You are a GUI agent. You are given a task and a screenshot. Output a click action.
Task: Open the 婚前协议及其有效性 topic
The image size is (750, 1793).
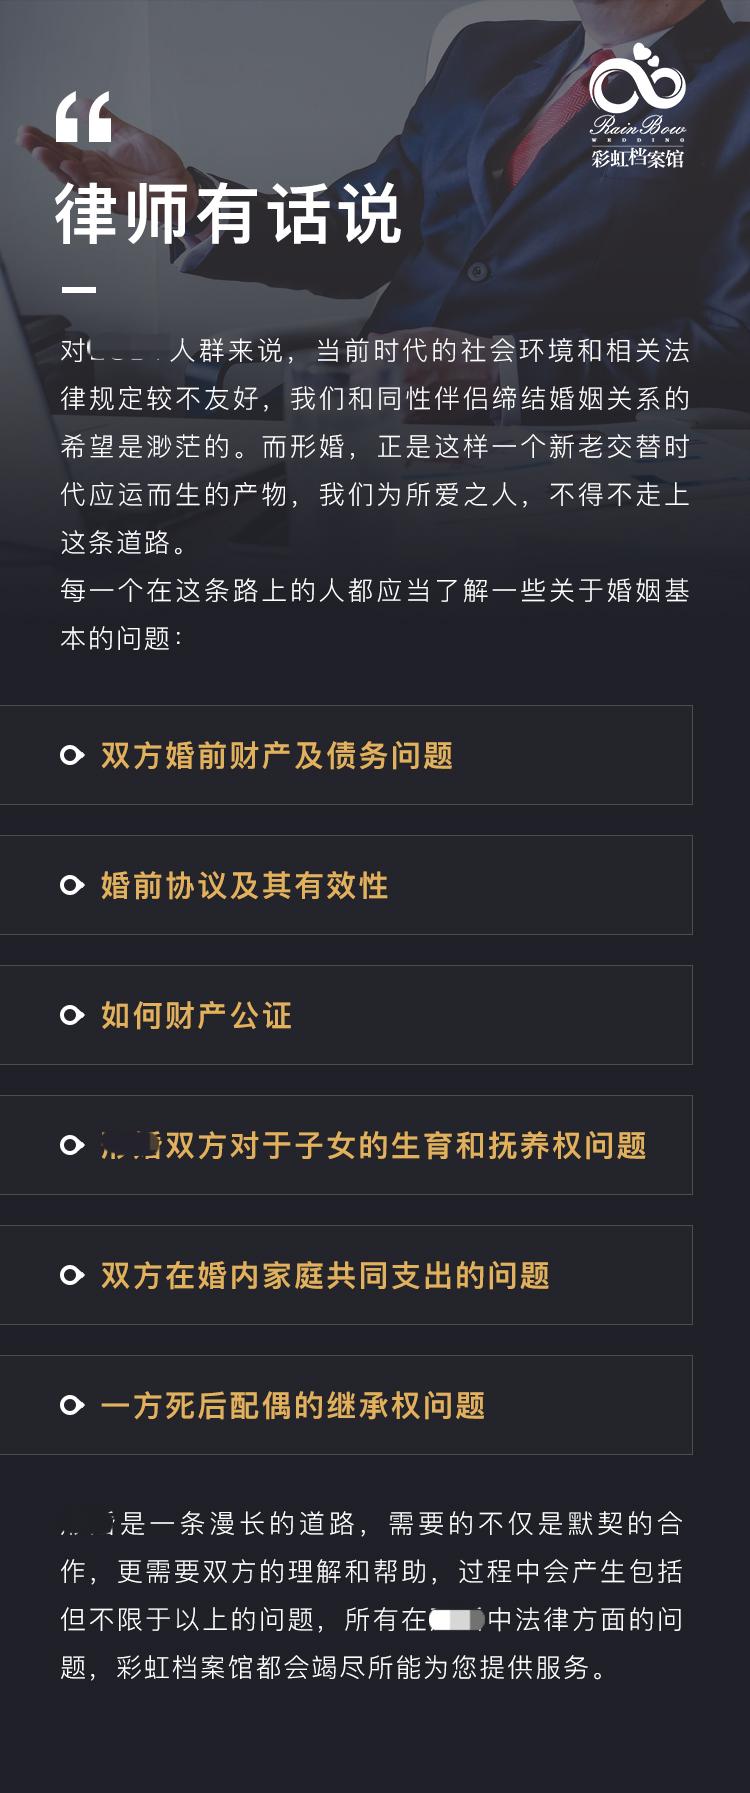coord(346,885)
